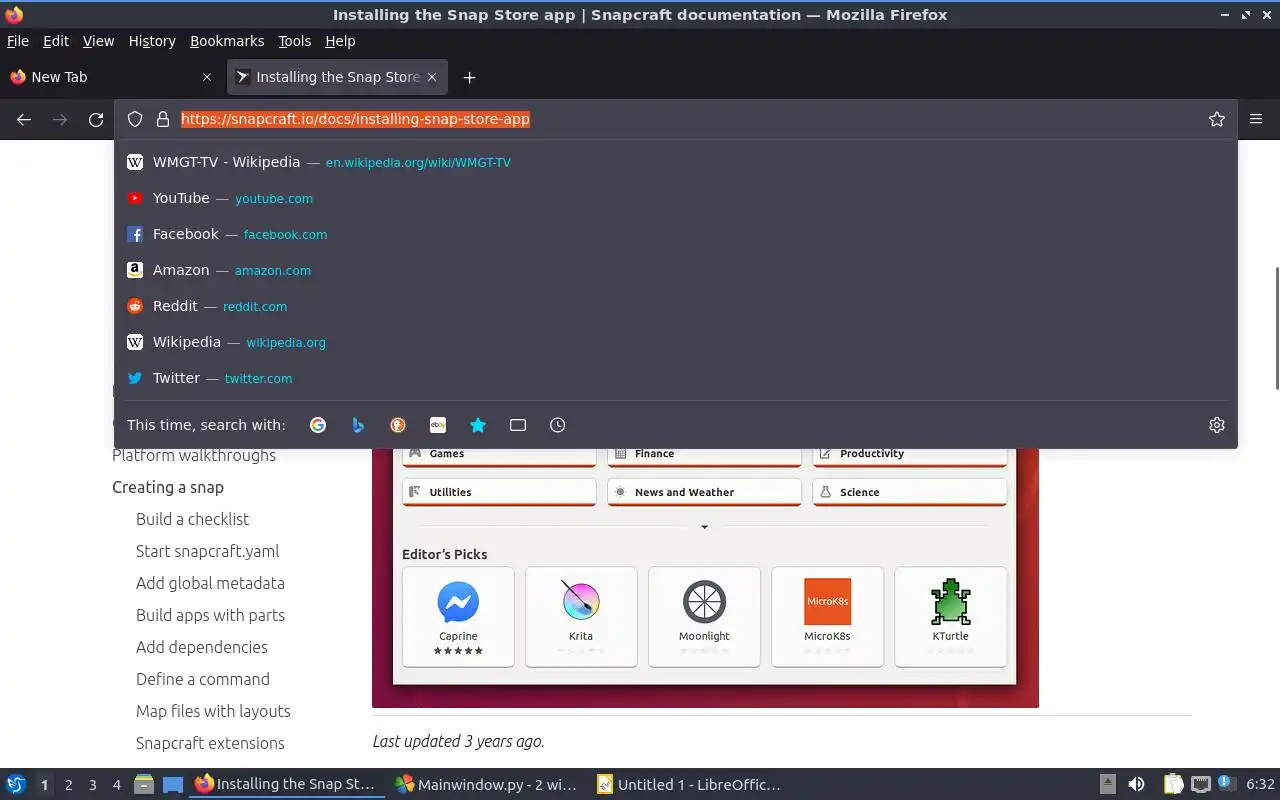Search bookmarks via the star icon

[478, 425]
